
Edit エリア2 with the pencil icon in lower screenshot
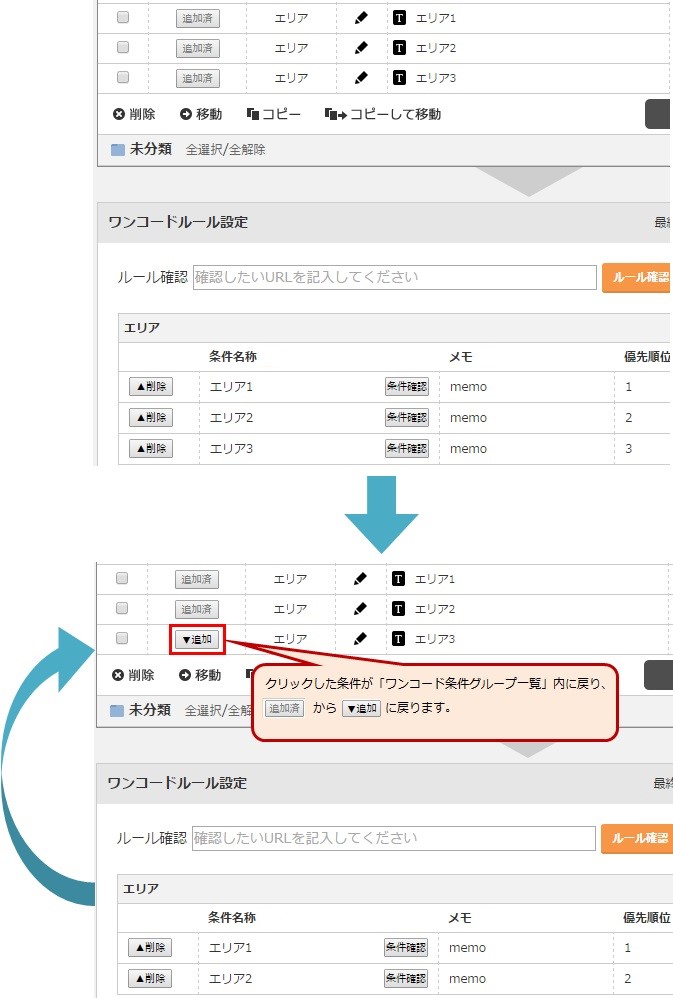coord(360,608)
